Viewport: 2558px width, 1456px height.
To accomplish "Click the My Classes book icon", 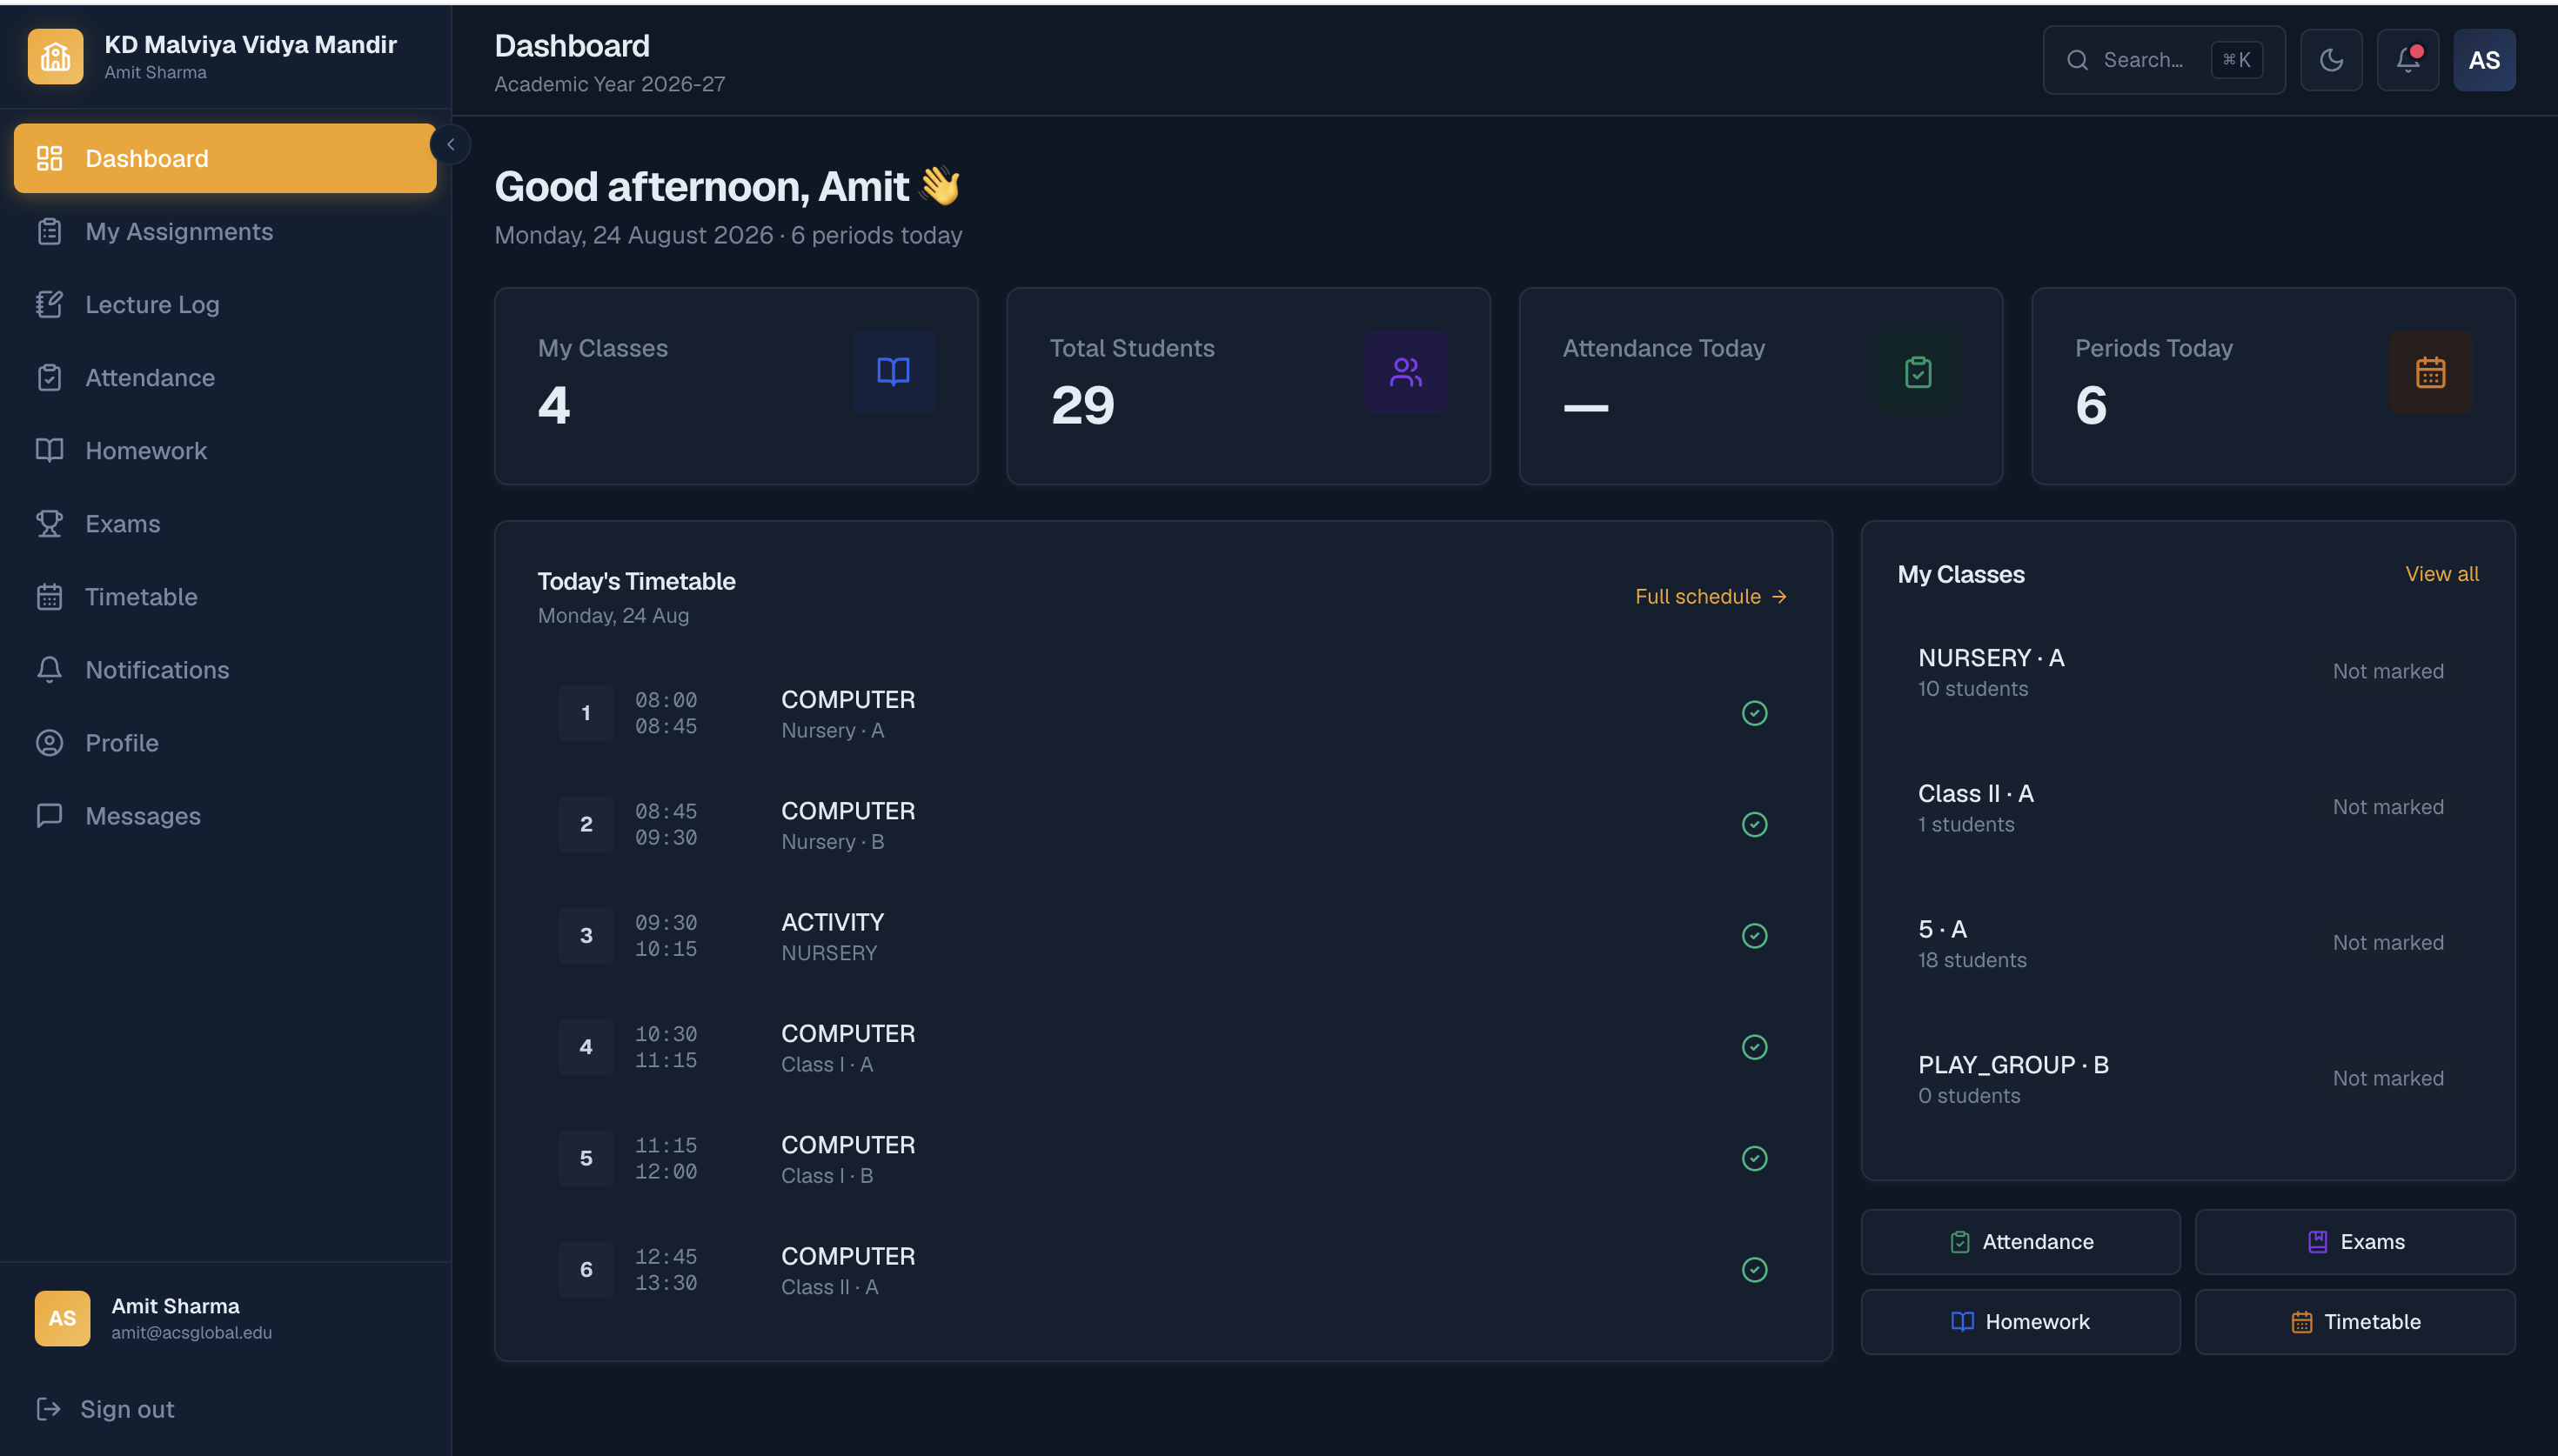I will click(893, 372).
